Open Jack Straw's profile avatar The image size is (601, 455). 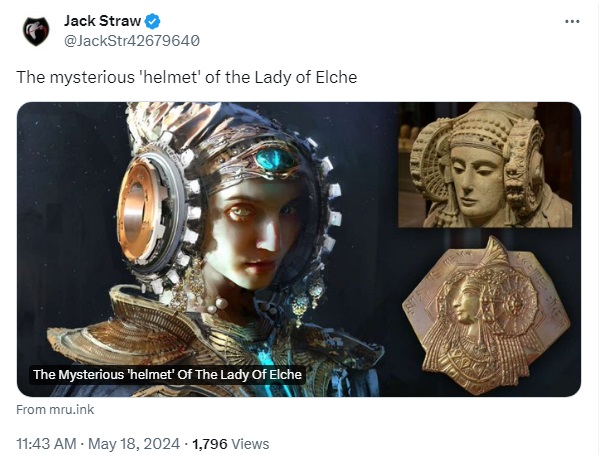36,31
